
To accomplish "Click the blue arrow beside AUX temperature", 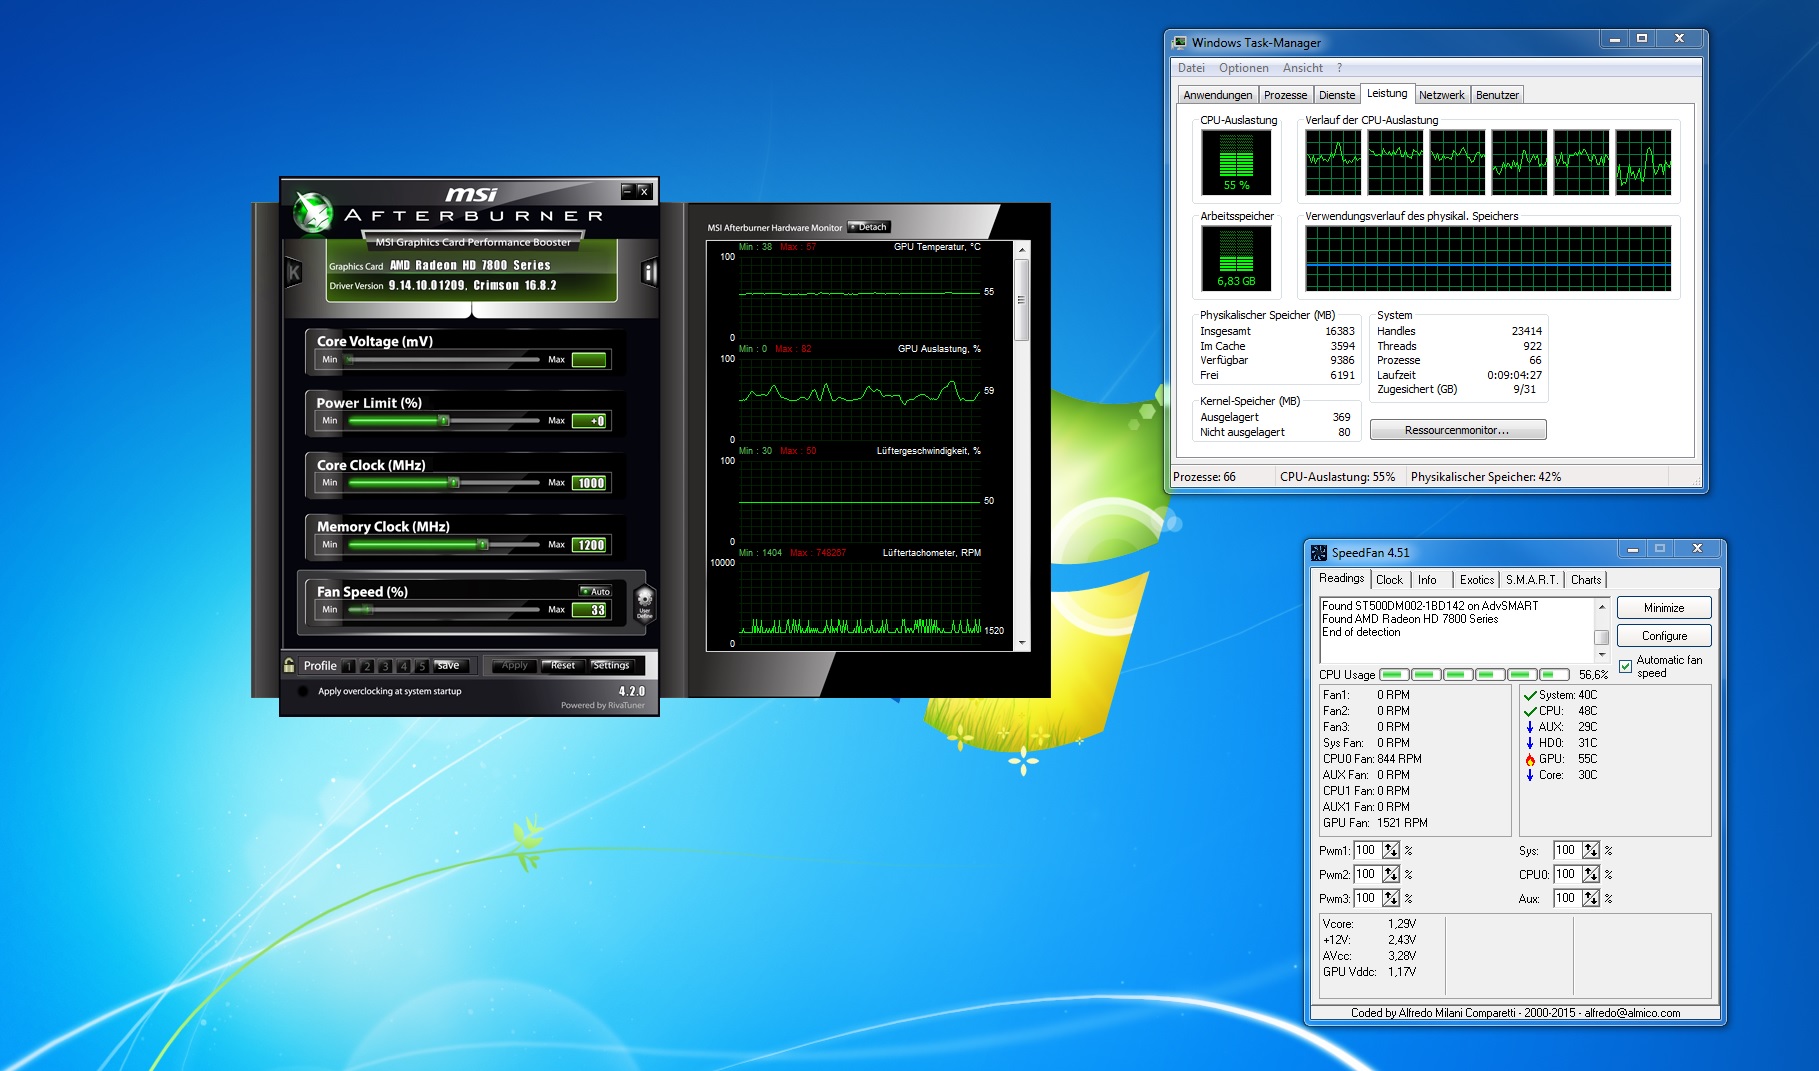I will tap(1530, 727).
